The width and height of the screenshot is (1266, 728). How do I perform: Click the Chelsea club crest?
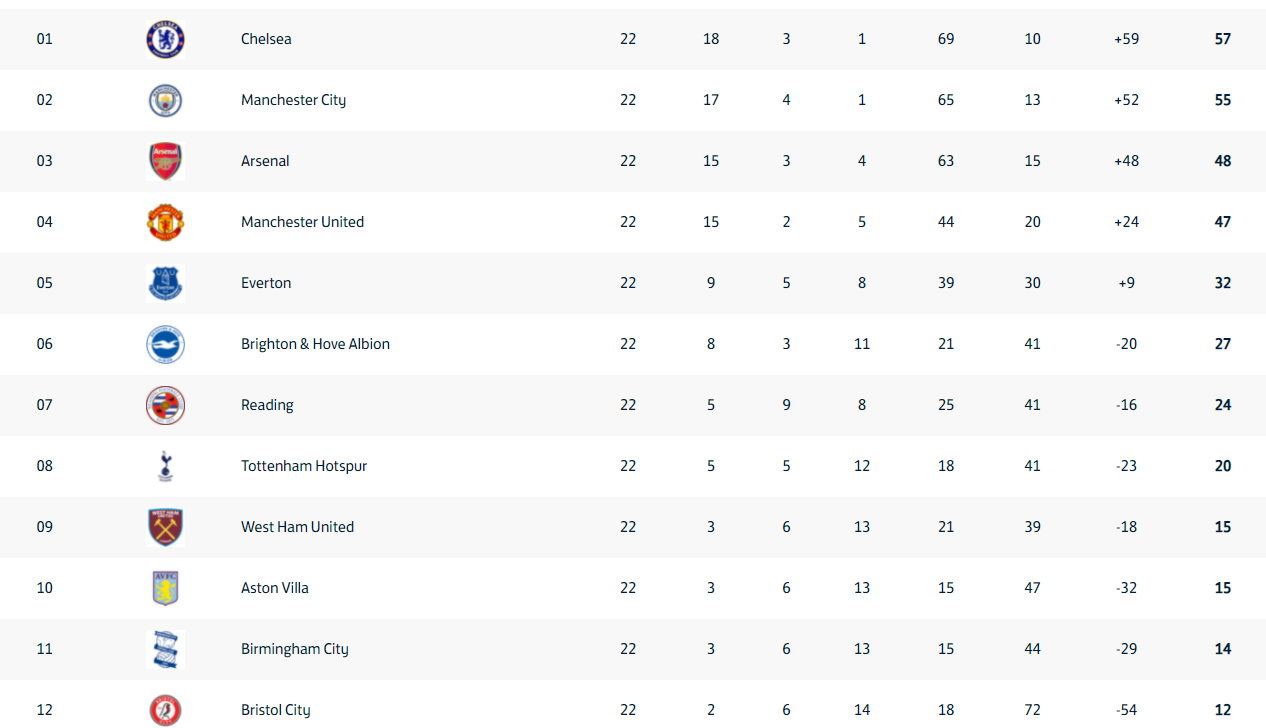[165, 39]
